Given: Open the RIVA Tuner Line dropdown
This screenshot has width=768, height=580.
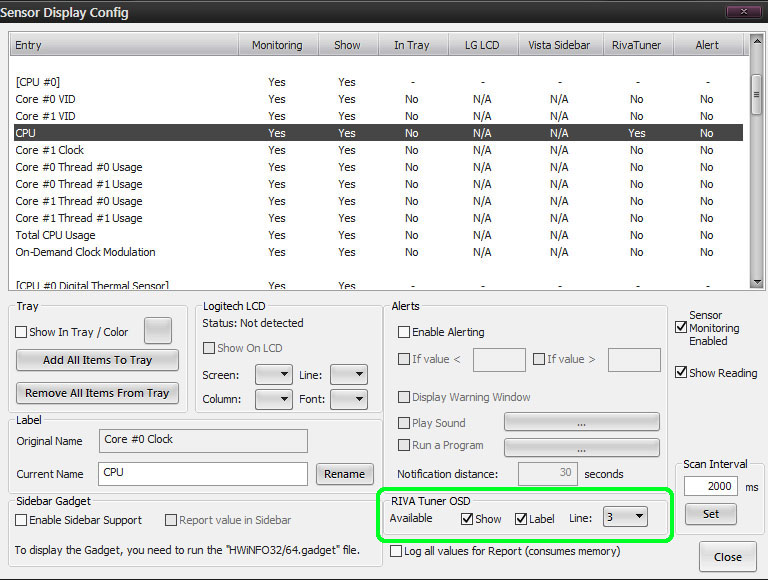Looking at the screenshot, I should (626, 517).
